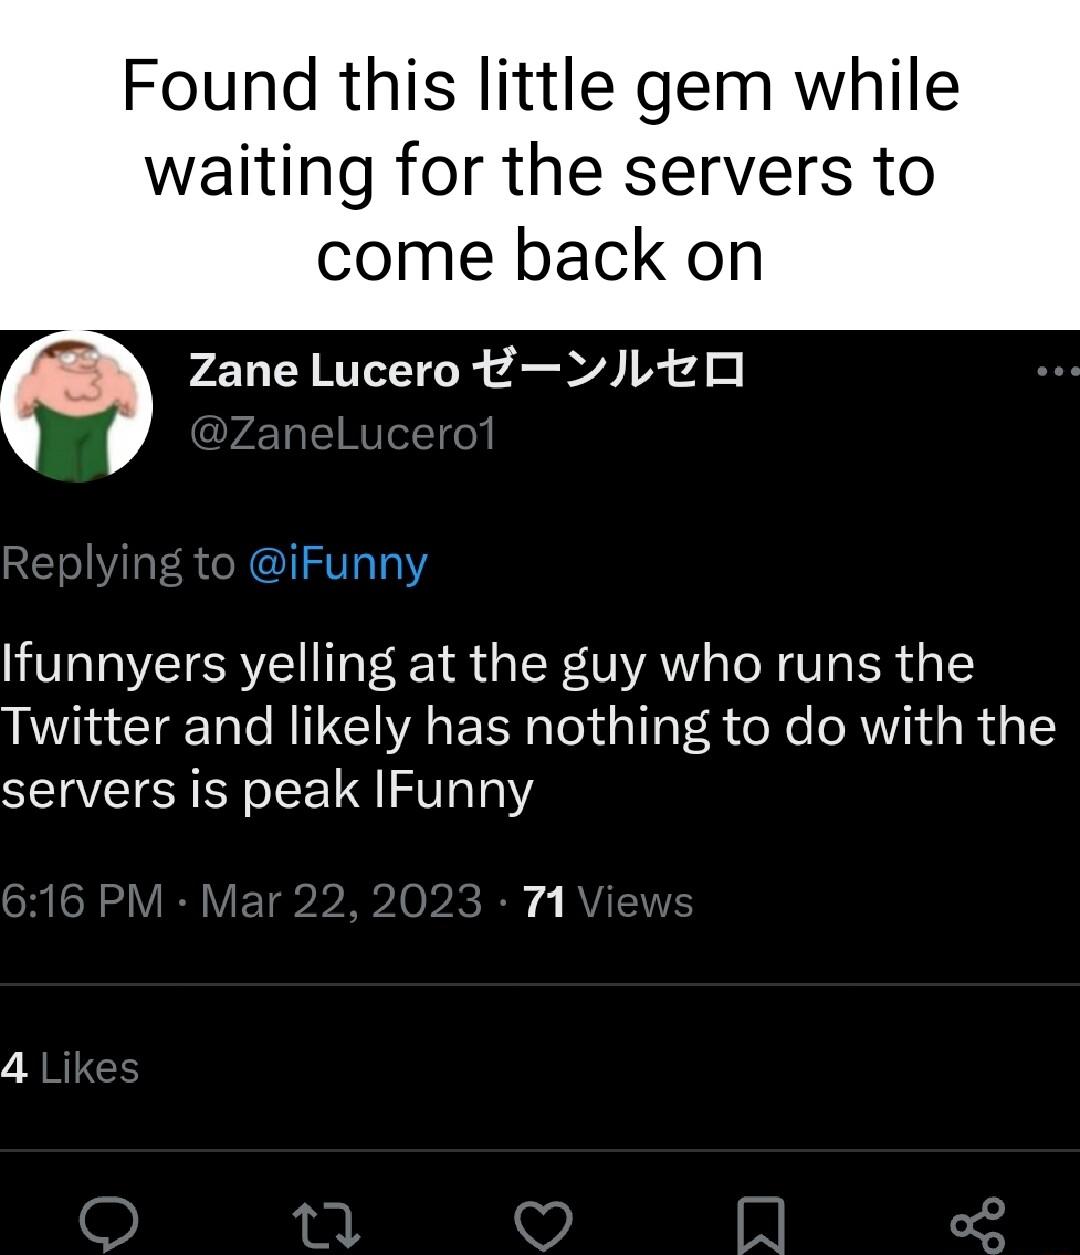Toggle the retweet state on the tweet

[x=326, y=1222]
